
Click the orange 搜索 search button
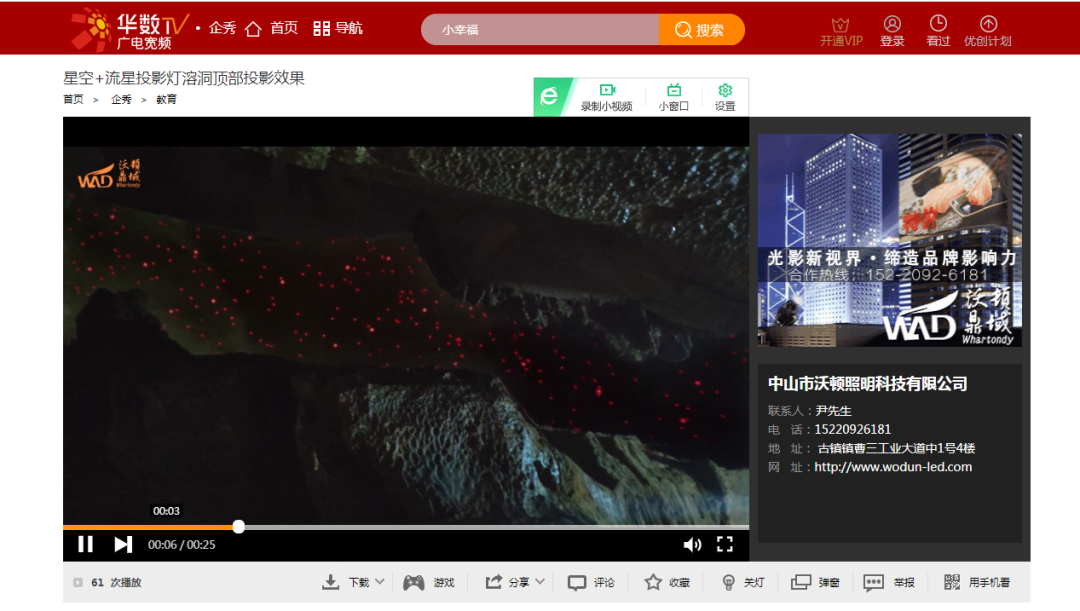(701, 30)
